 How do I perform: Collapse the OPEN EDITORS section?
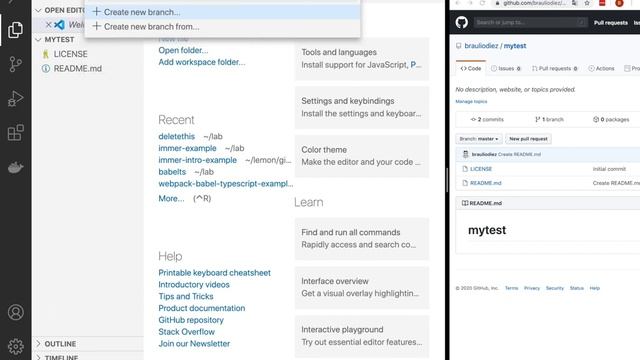(38, 10)
